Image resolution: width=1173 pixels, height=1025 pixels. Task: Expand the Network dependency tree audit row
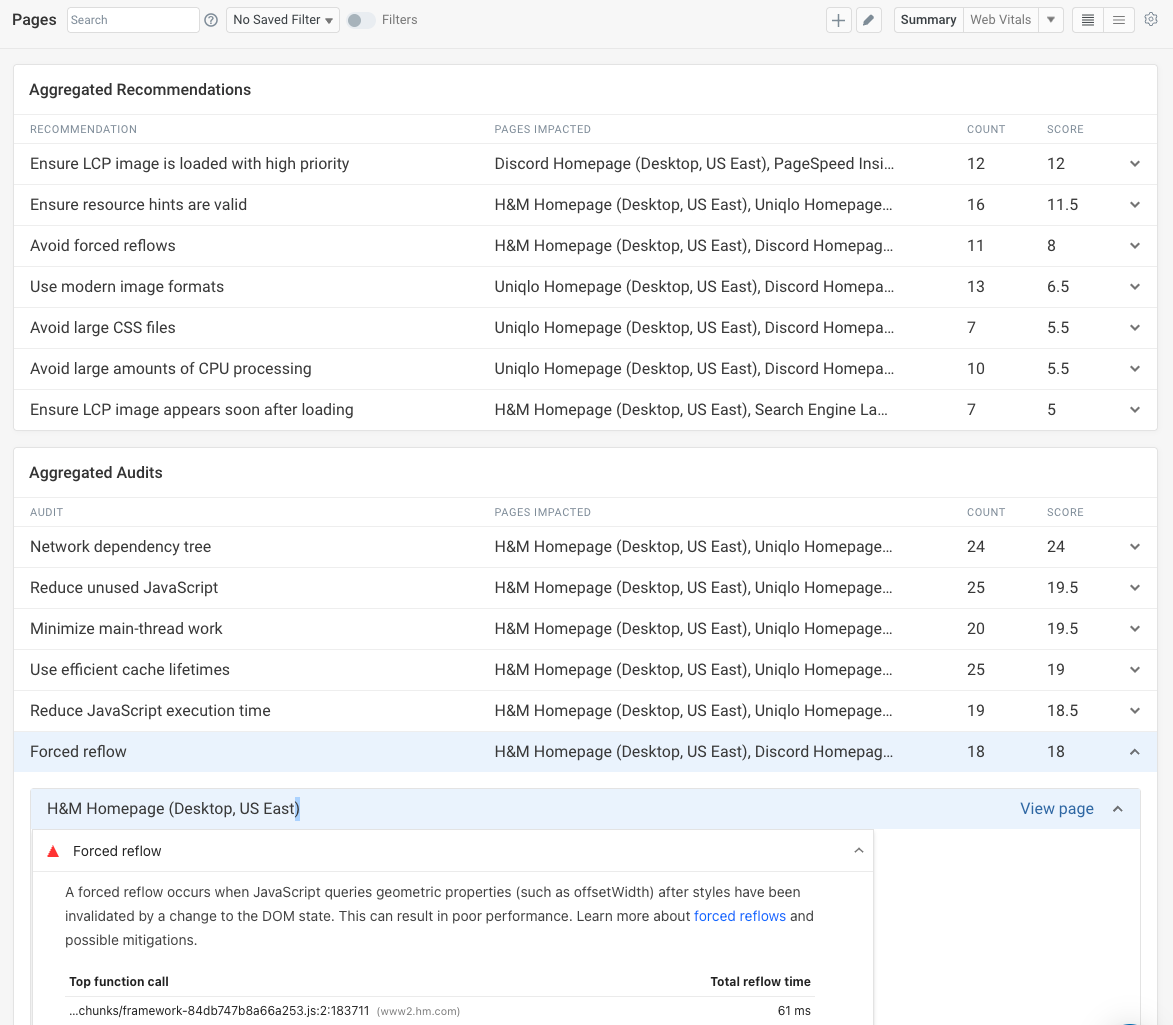[1134, 547]
